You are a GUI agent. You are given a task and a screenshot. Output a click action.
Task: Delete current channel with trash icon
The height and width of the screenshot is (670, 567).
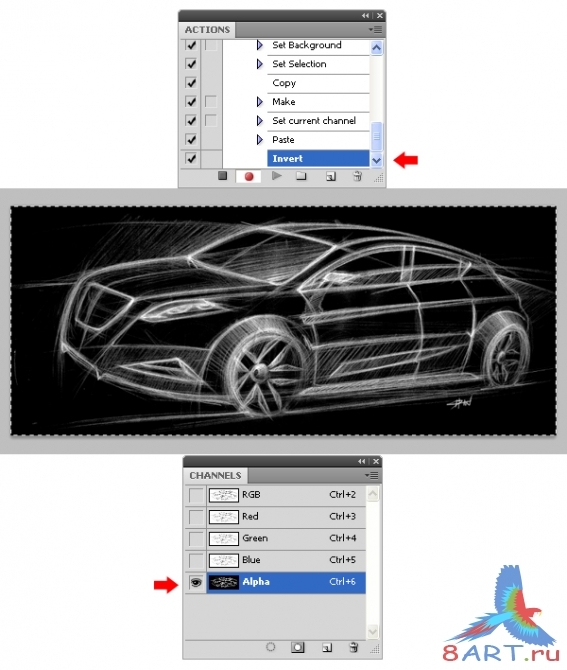click(x=353, y=647)
